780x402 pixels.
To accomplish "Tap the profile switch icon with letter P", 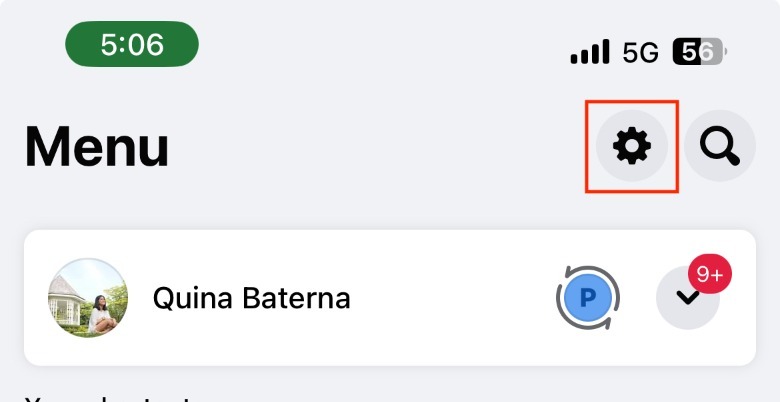I will point(588,297).
